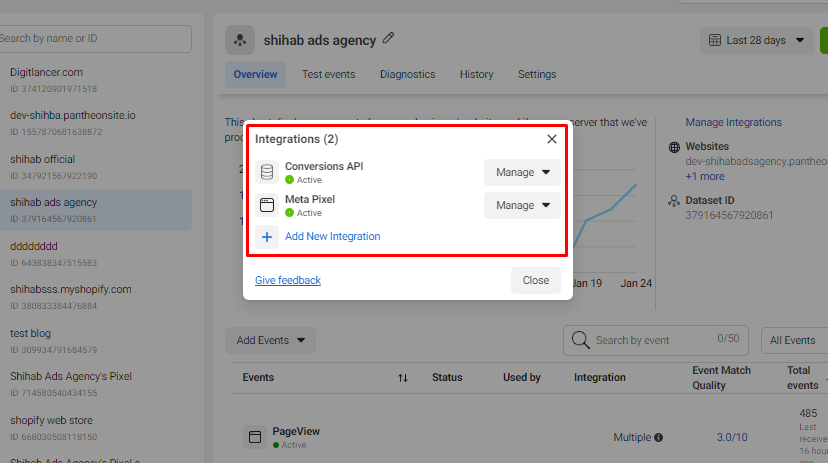Click the Used by column header
This screenshot has height=463, width=828.
tap(522, 377)
